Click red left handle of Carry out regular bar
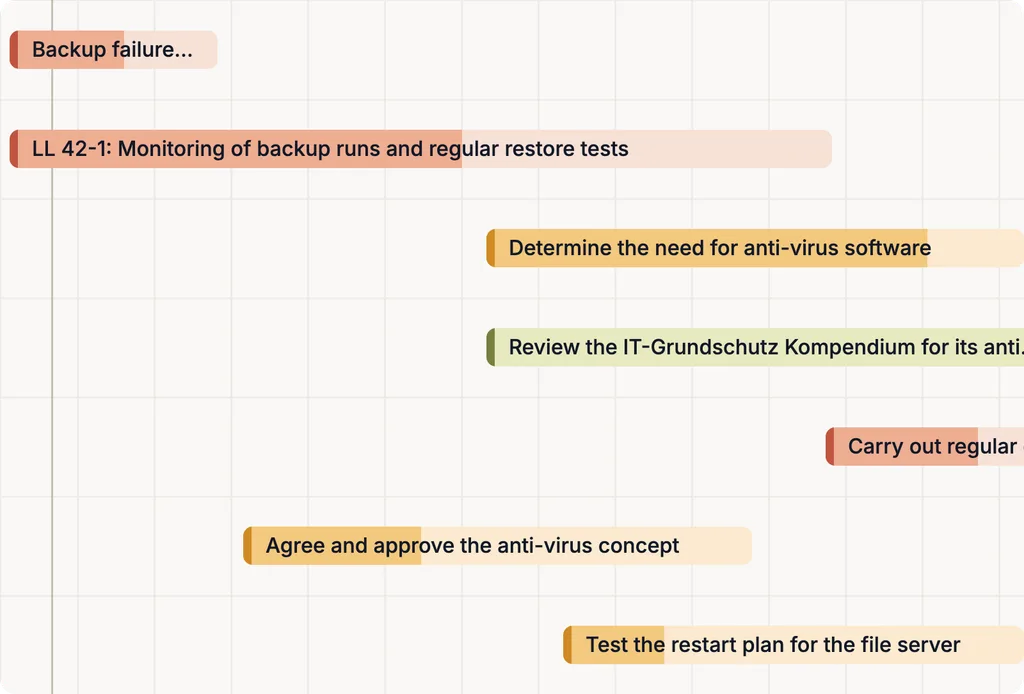Screen dimensions: 1024x694 pyautogui.click(x=829, y=447)
